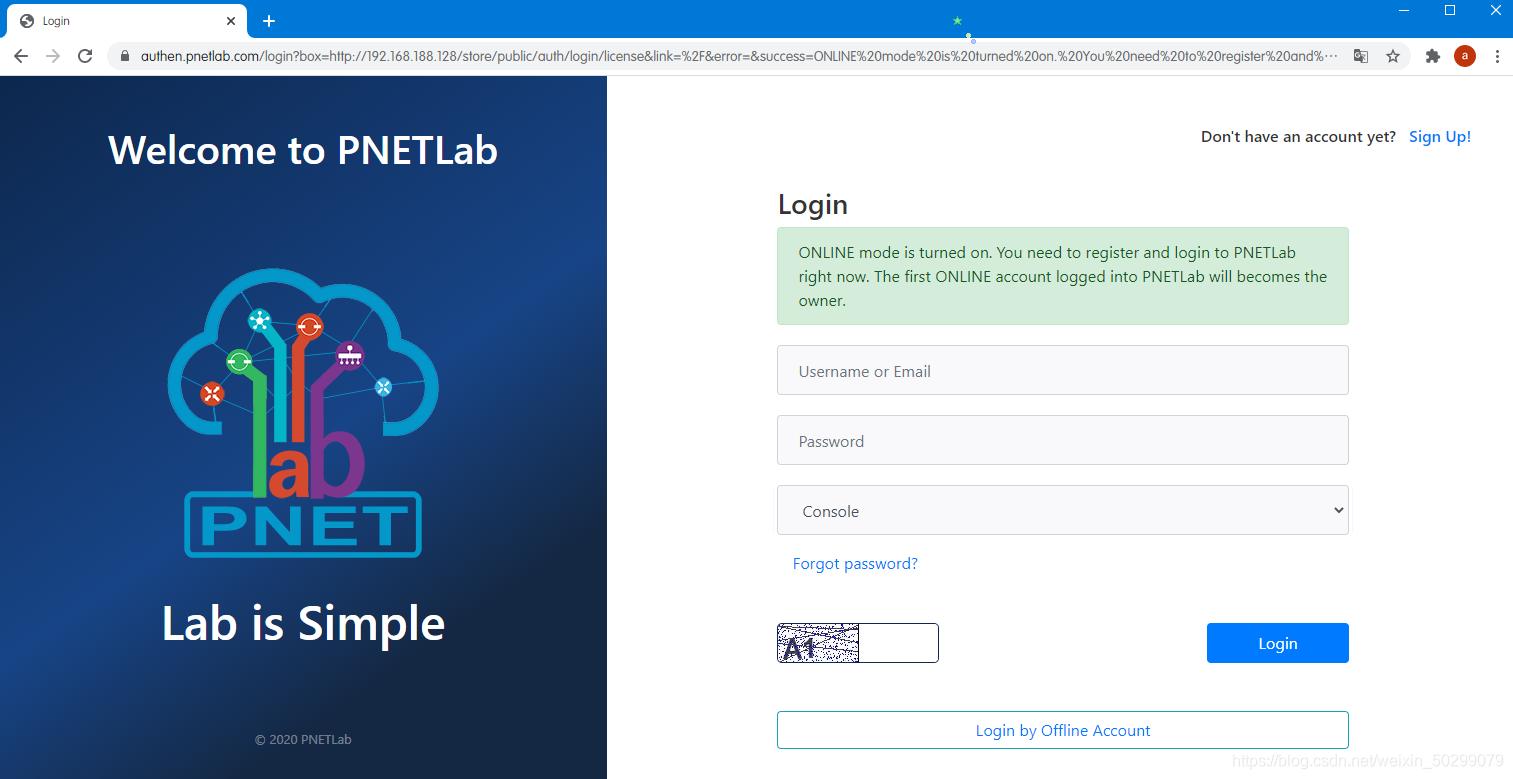Screen dimensions: 1513x779
Task: Close the Login tab
Action: (x=231, y=21)
